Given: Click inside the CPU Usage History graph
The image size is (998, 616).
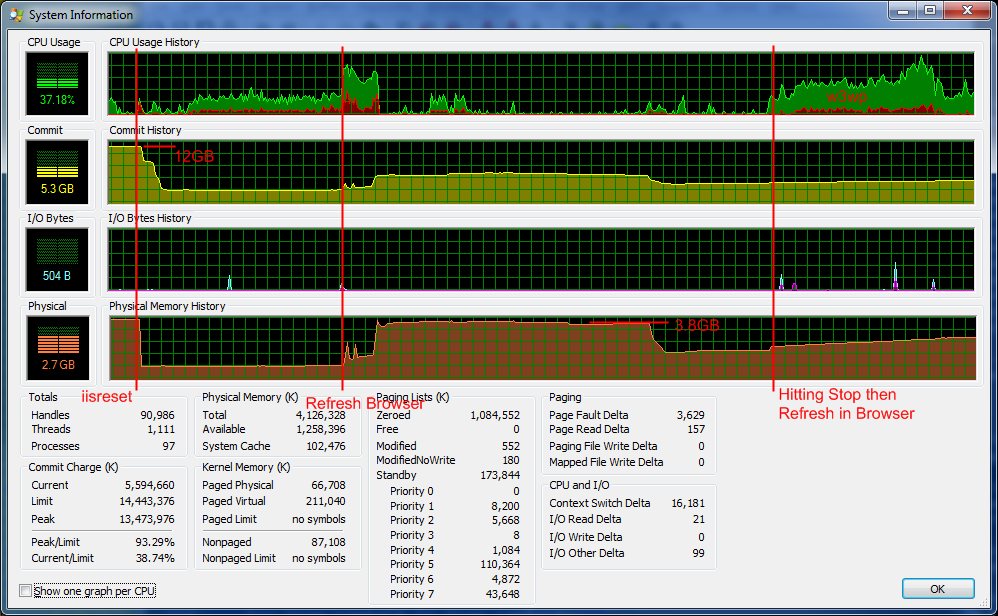Looking at the screenshot, I should [540, 83].
